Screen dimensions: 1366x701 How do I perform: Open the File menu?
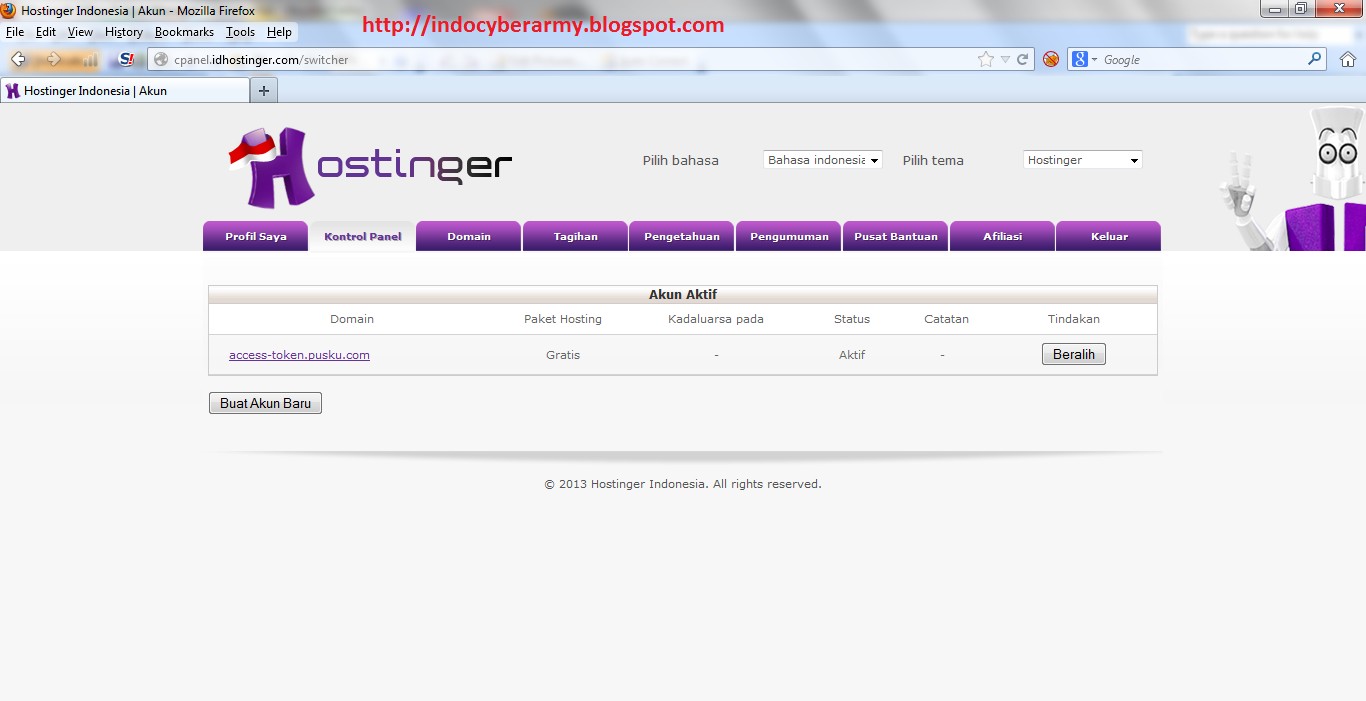[x=15, y=32]
